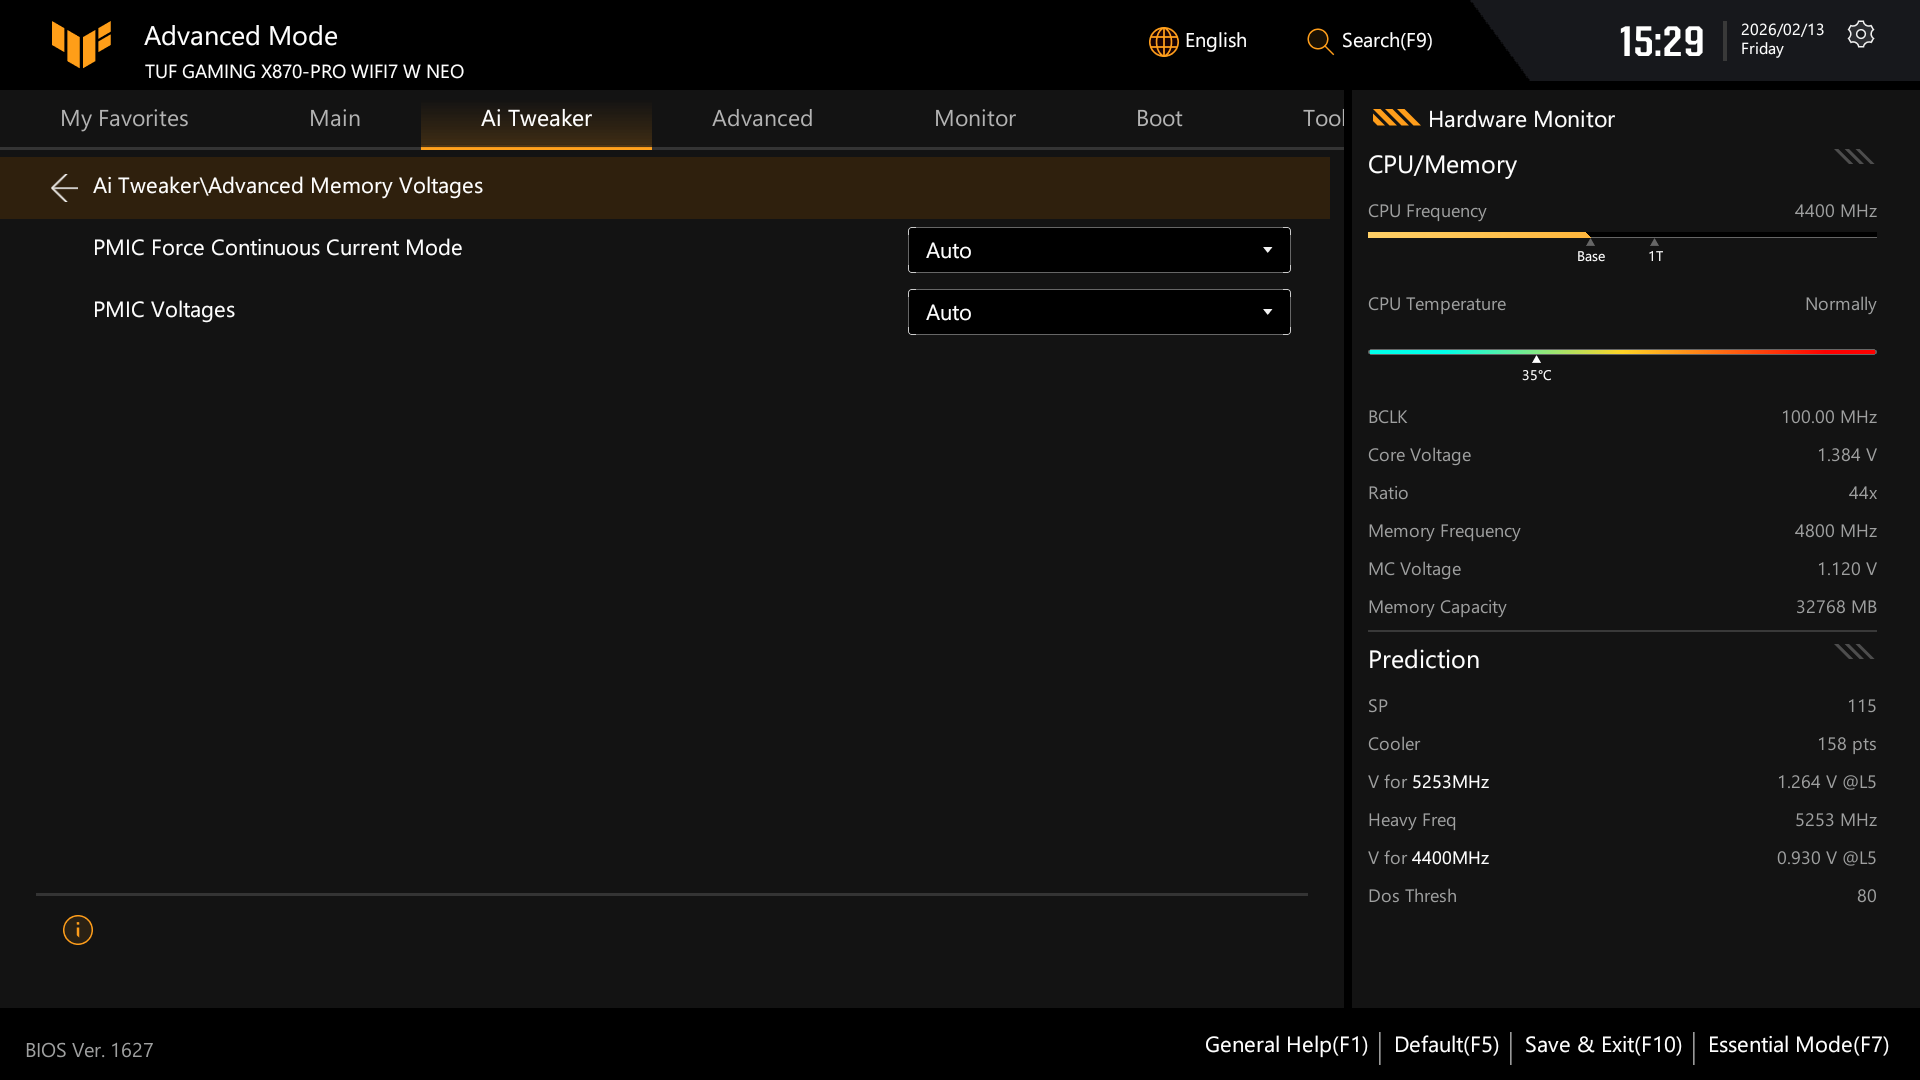Switch to the Monitor tab
The width and height of the screenshot is (1920, 1080).
coord(974,118)
